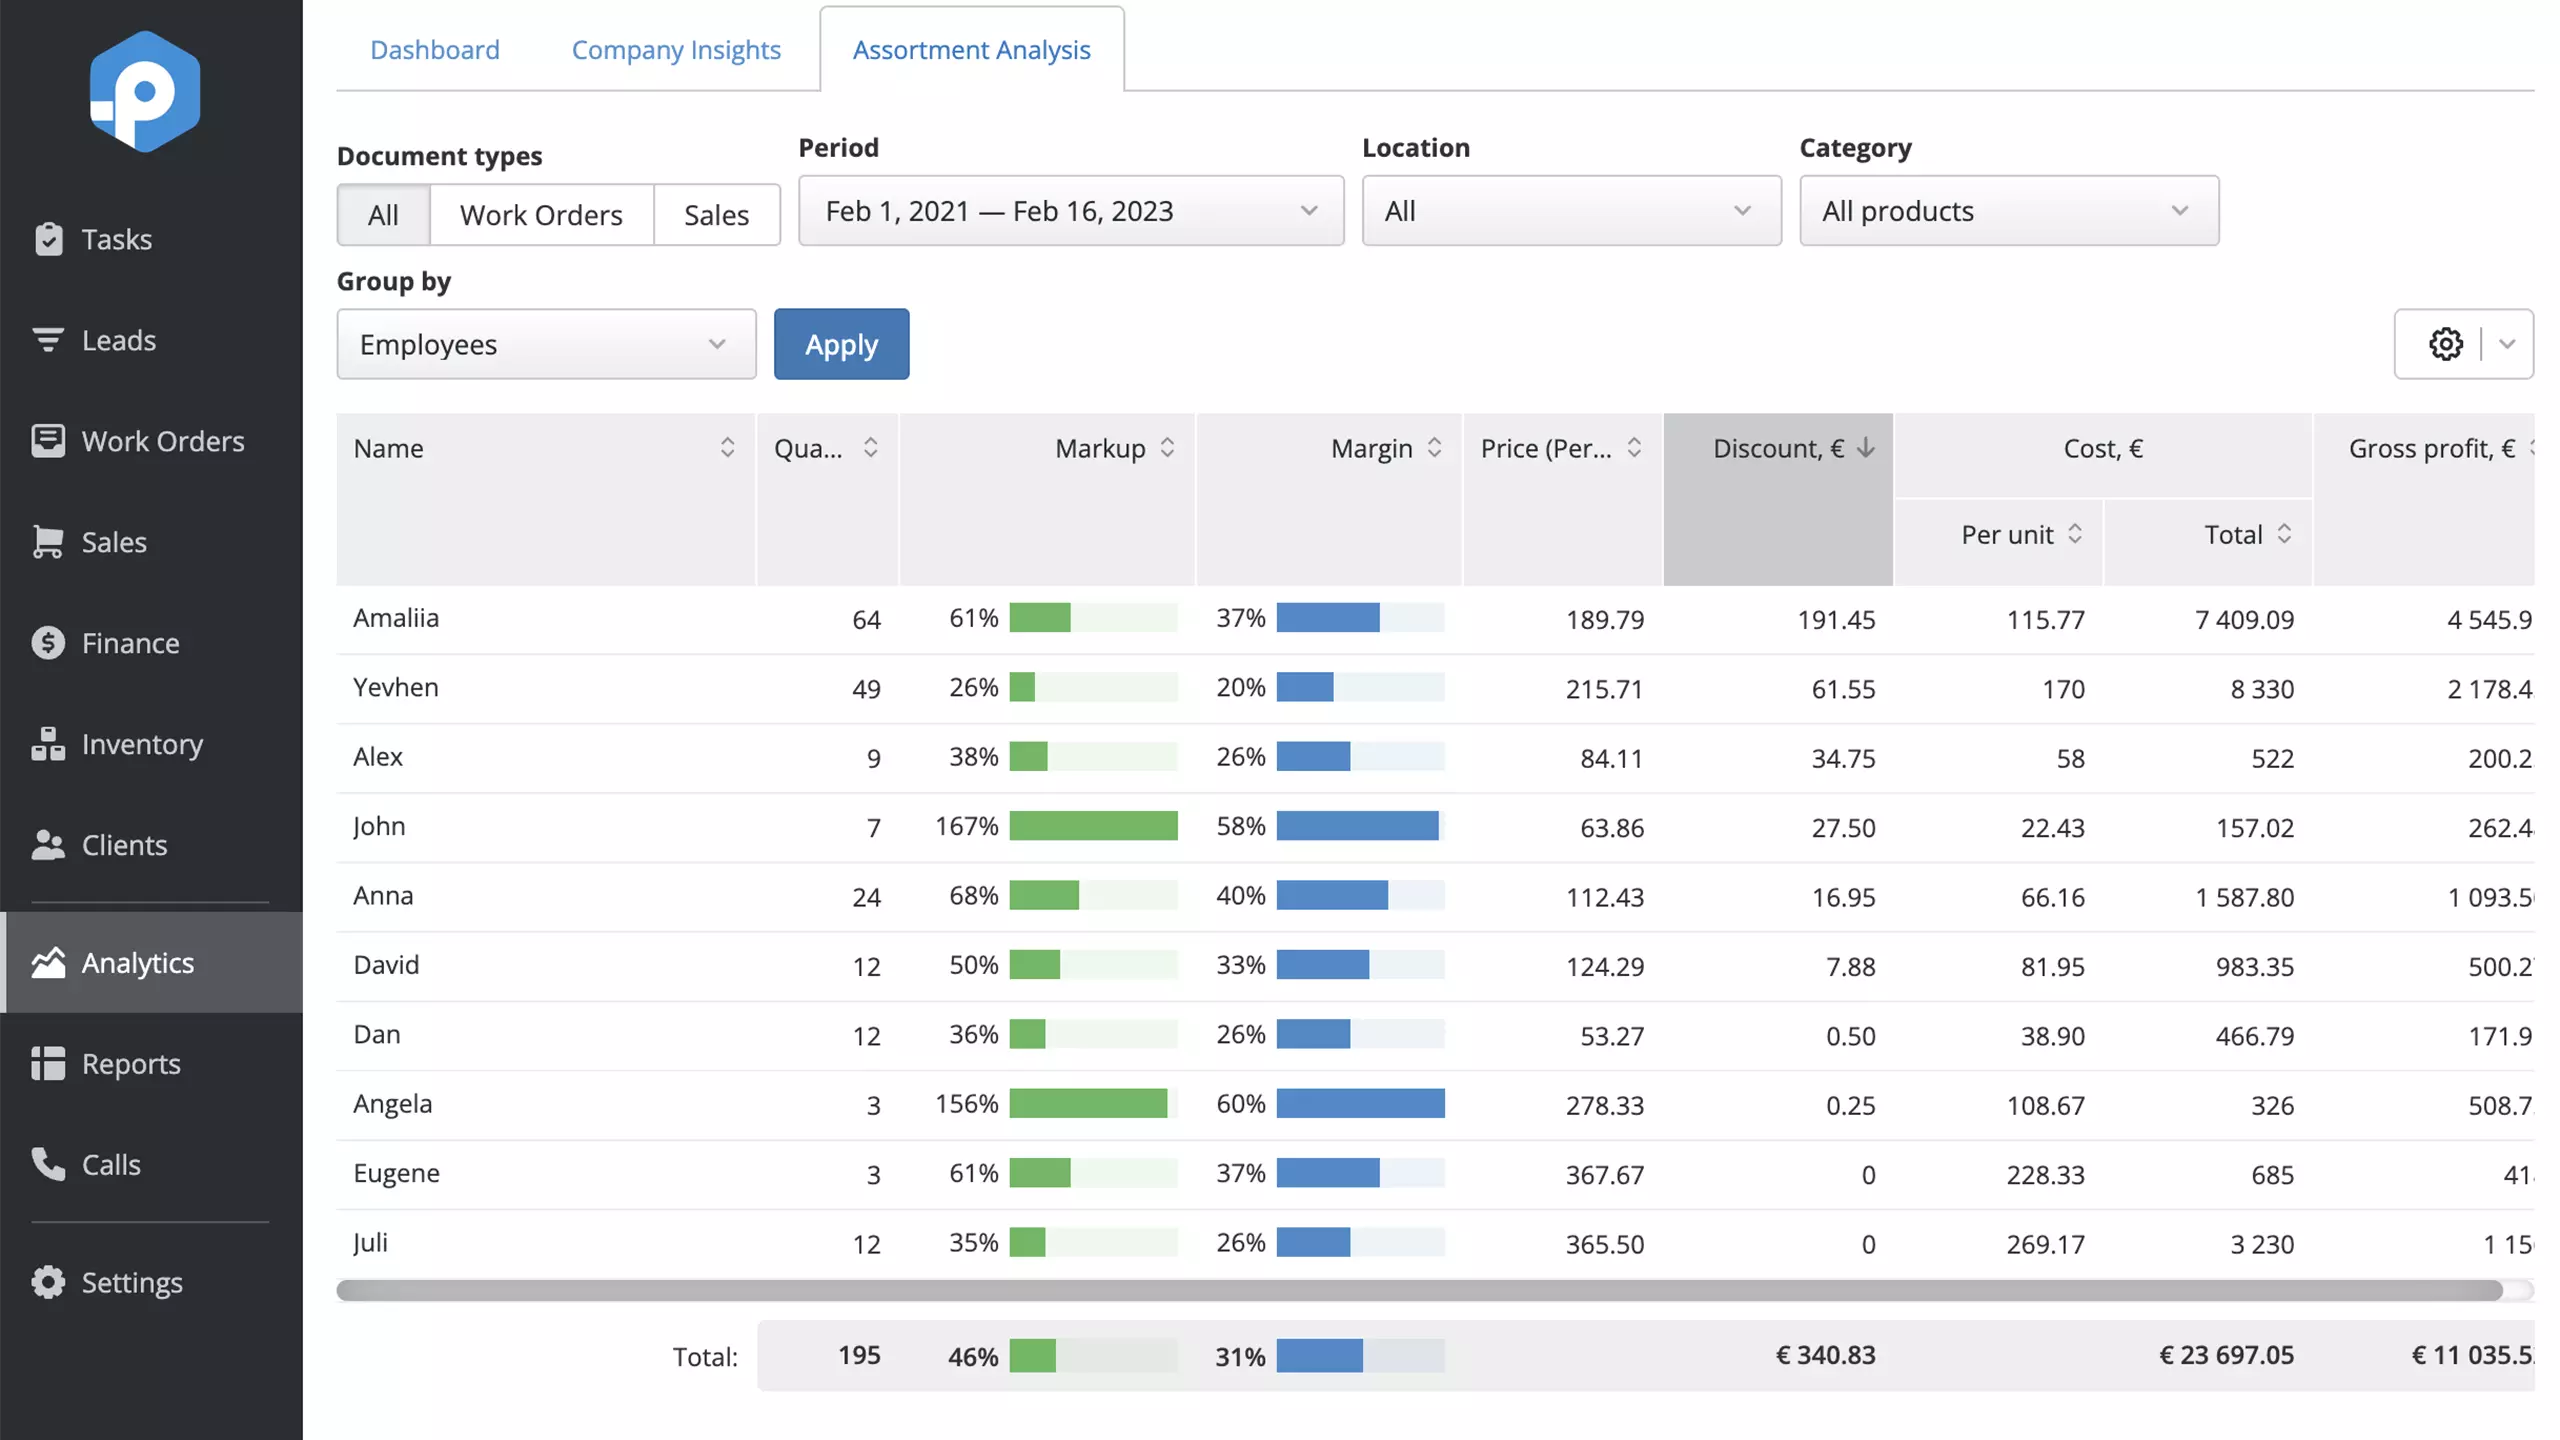The height and width of the screenshot is (1440, 2560).
Task: Open table settings gear icon
Action: pos(2446,344)
